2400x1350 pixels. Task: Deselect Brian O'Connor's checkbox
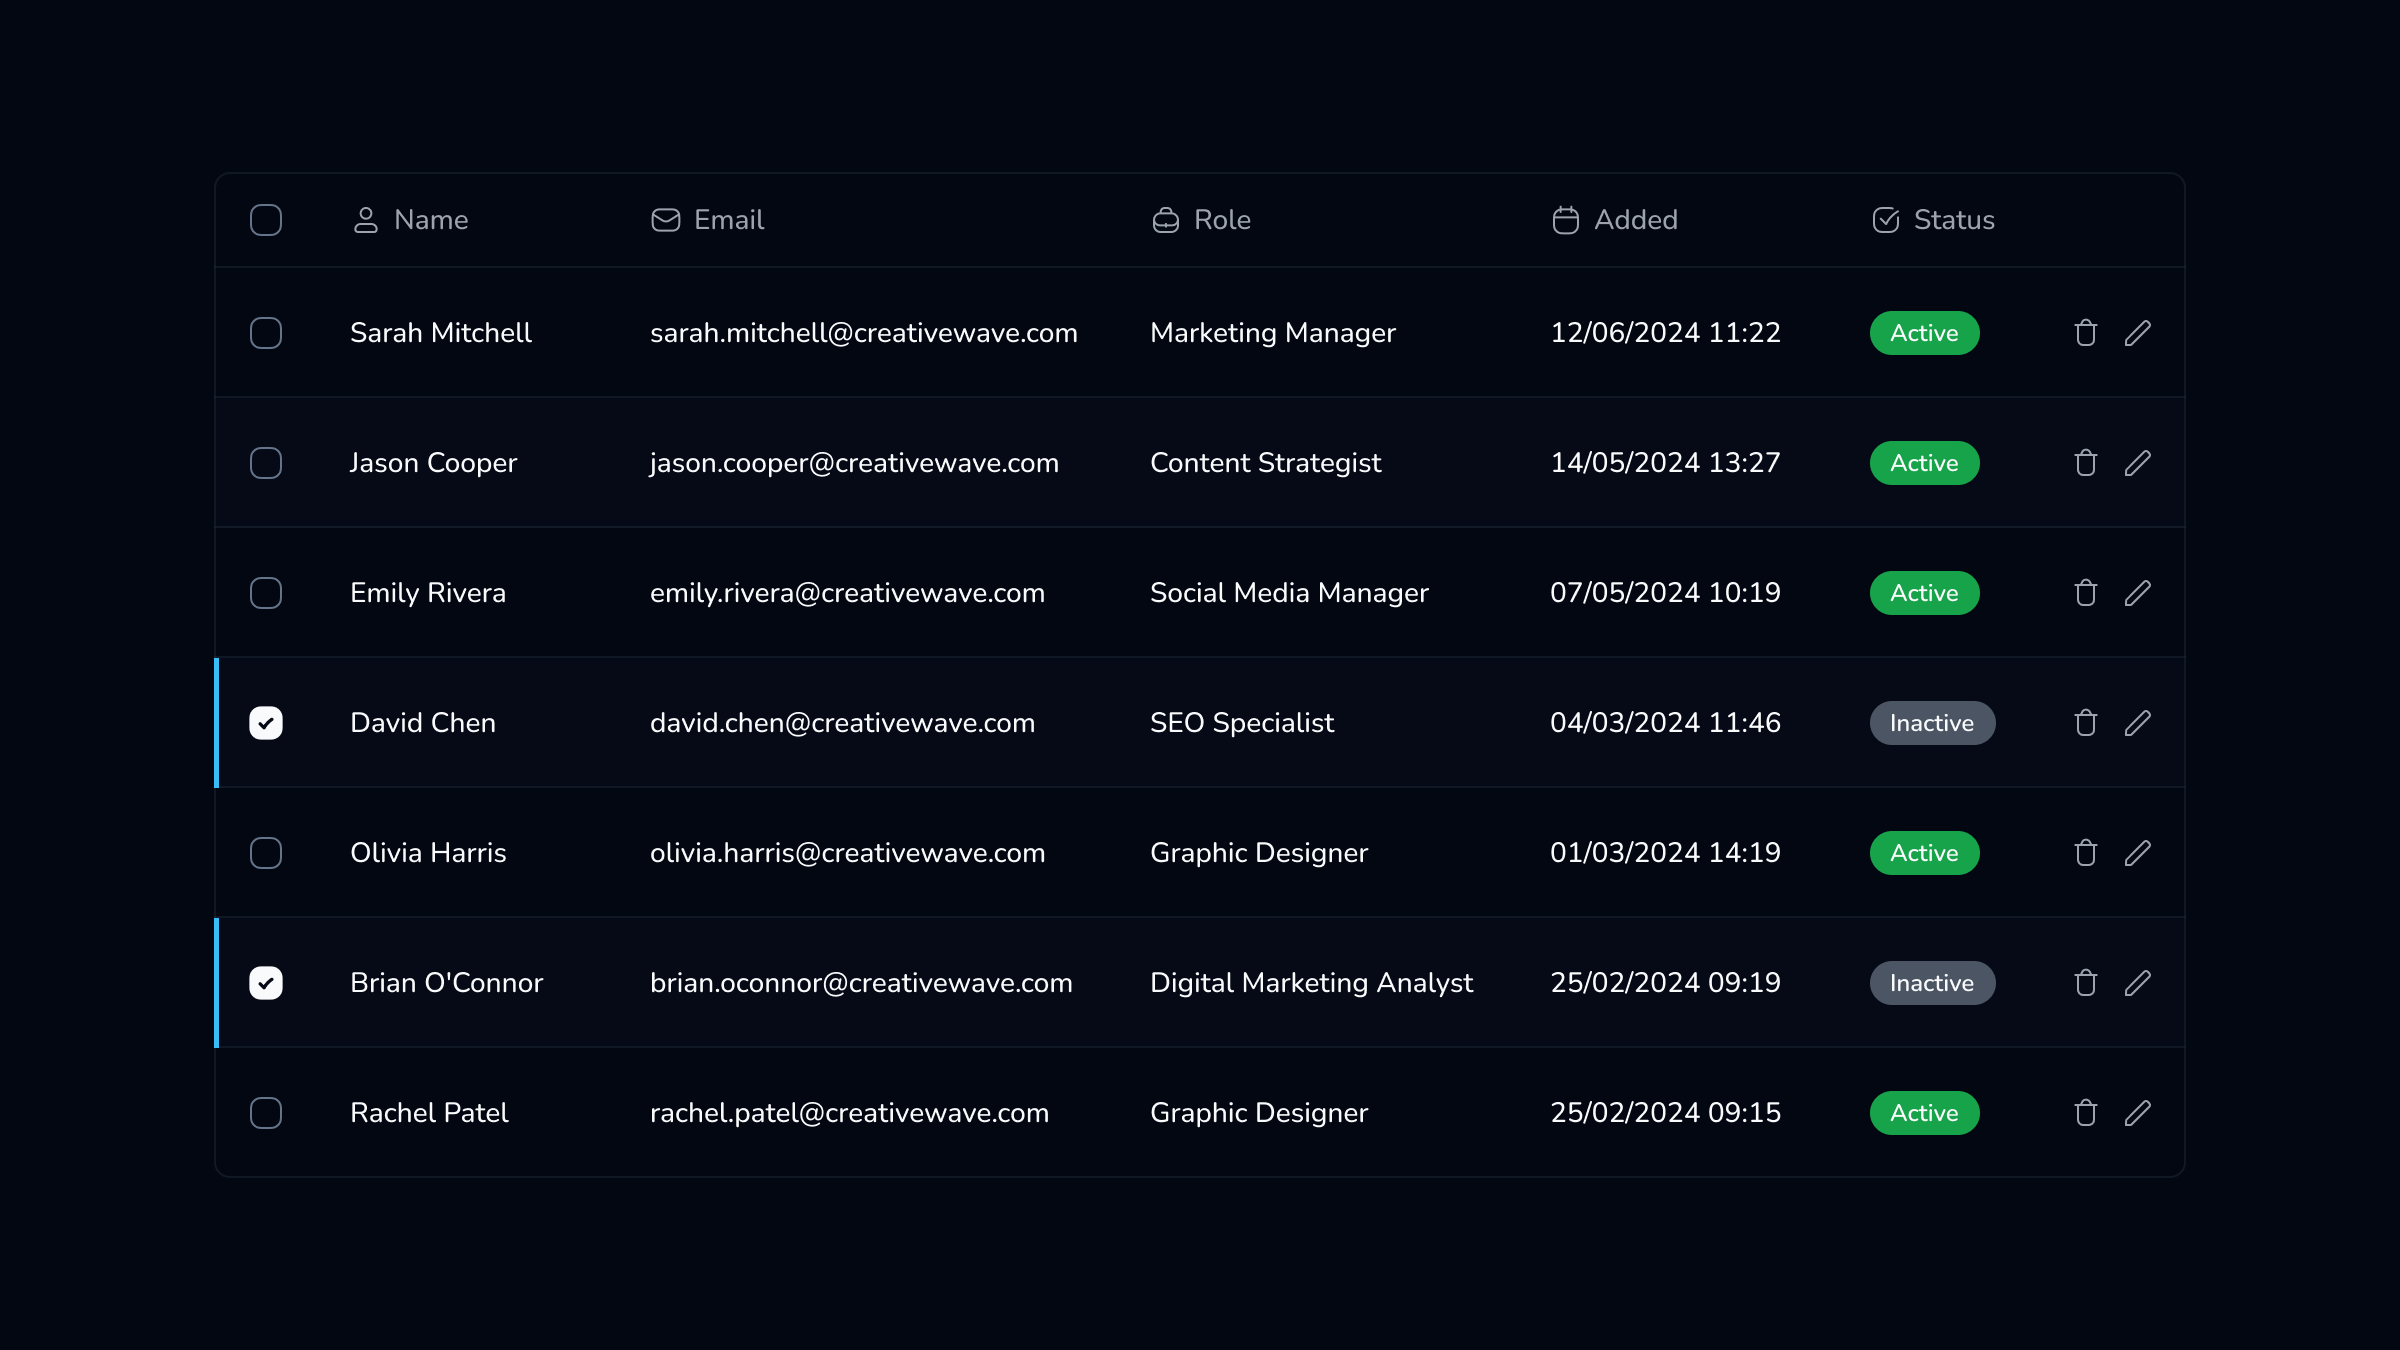tap(266, 983)
